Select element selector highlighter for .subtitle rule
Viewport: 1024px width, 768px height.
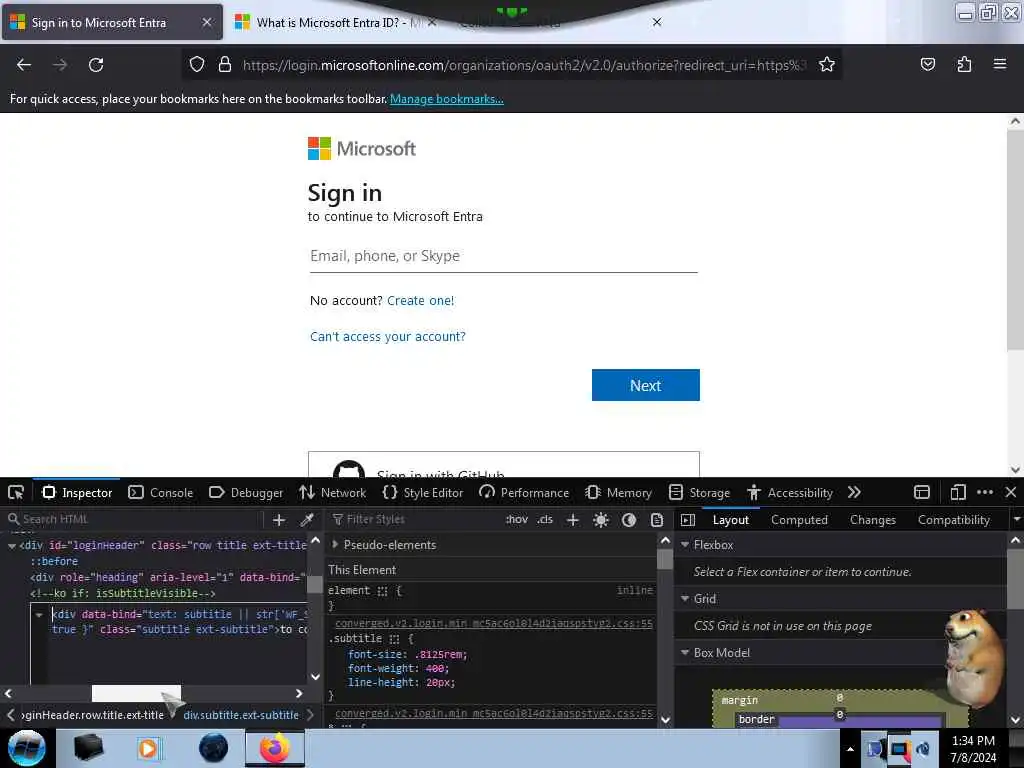(394, 639)
